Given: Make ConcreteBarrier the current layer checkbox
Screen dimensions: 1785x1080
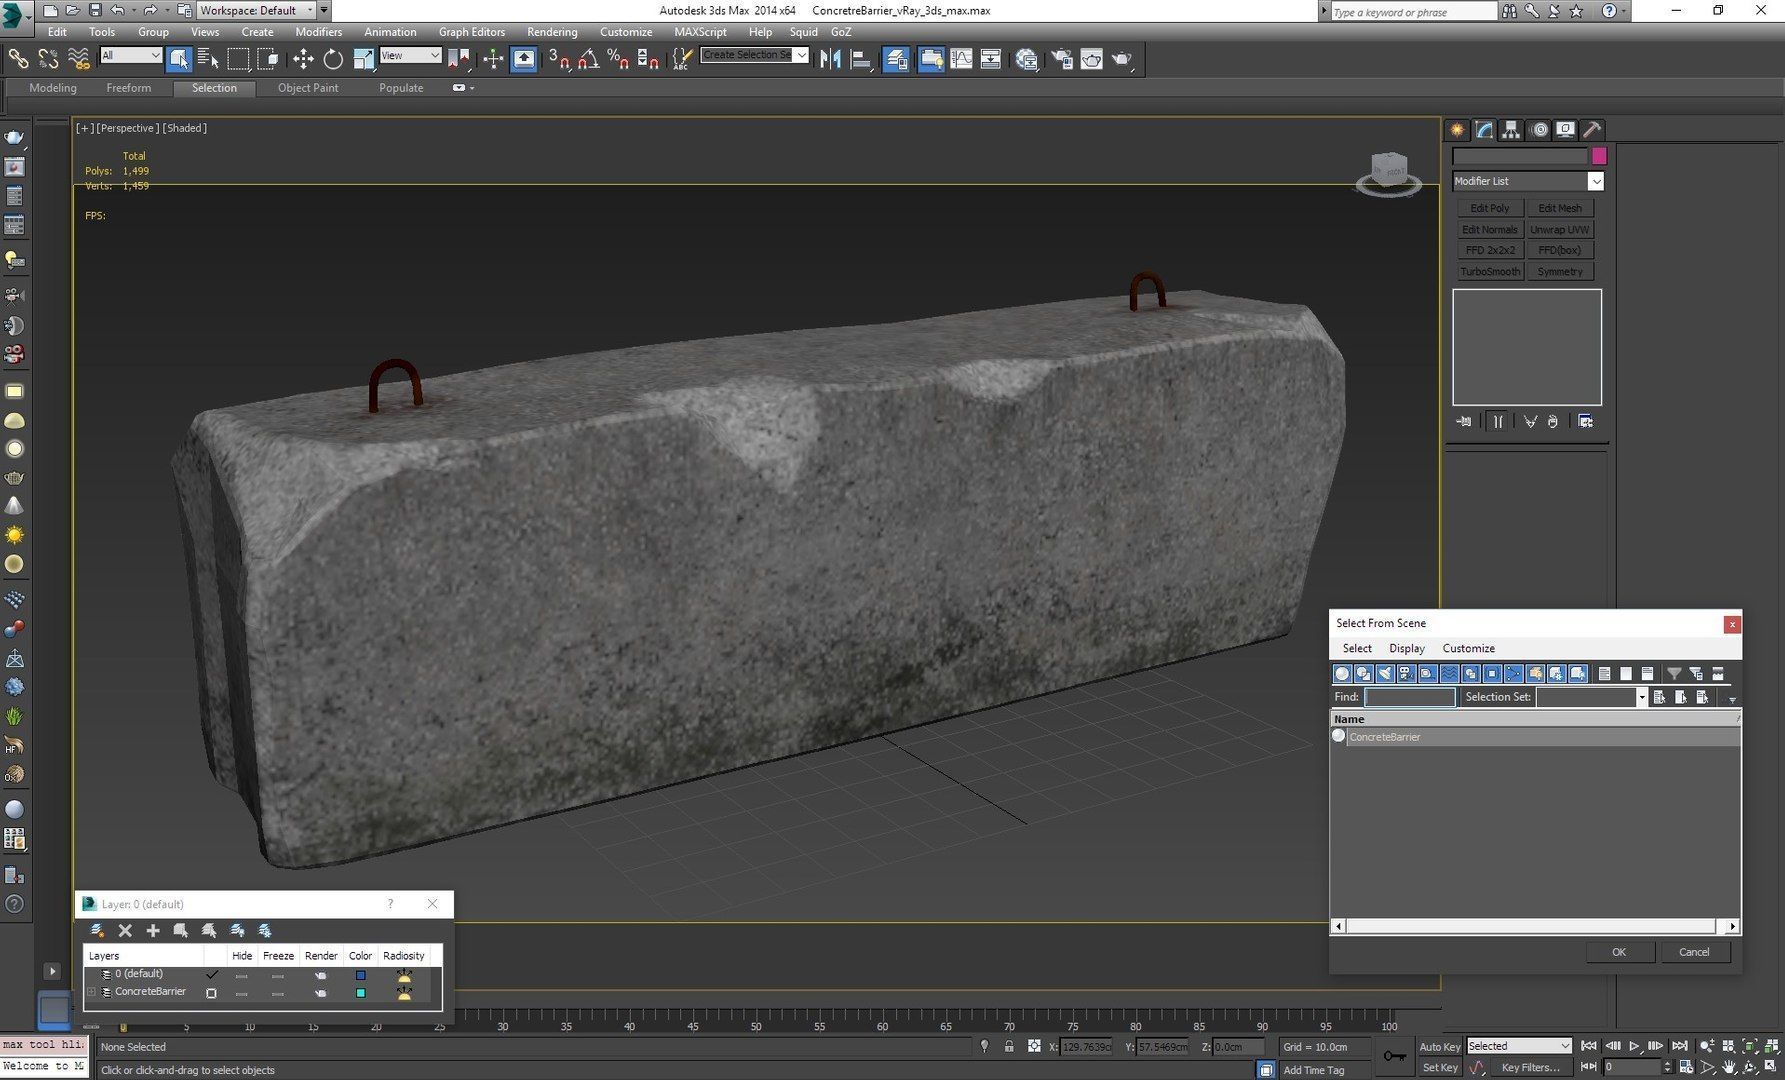Looking at the screenshot, I should 211,993.
